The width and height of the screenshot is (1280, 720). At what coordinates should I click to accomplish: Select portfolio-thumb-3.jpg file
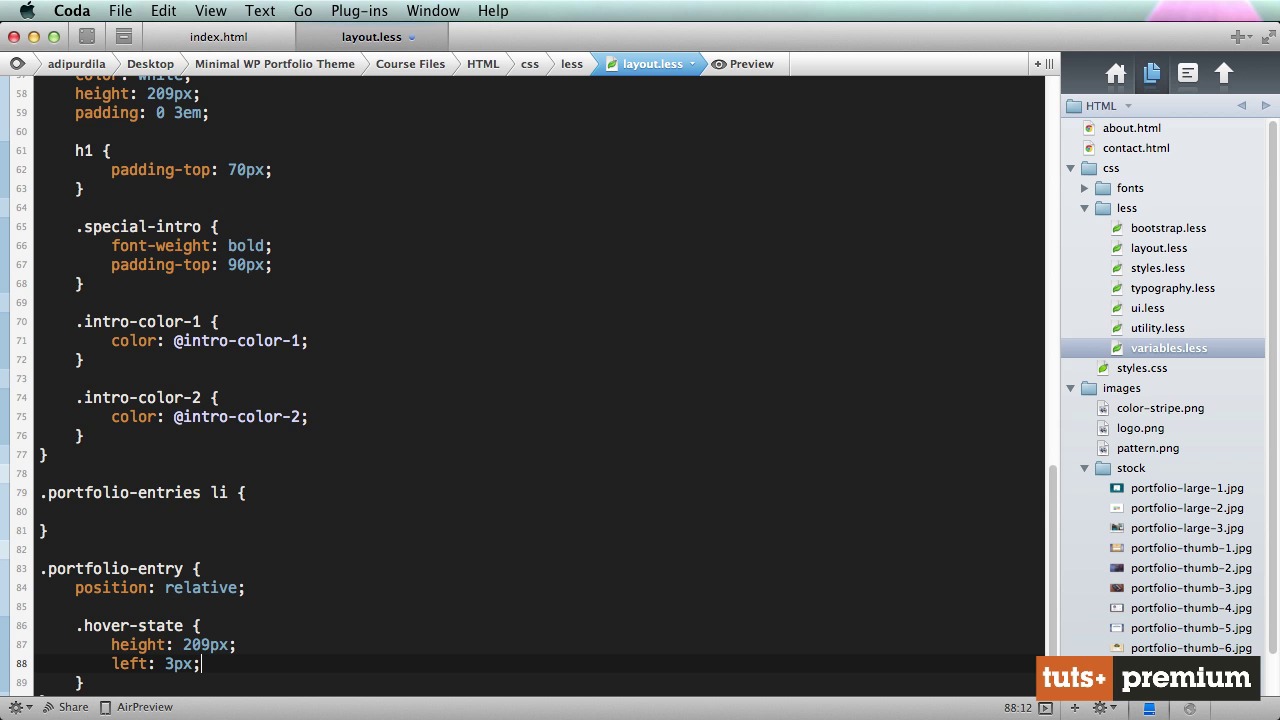(1191, 588)
